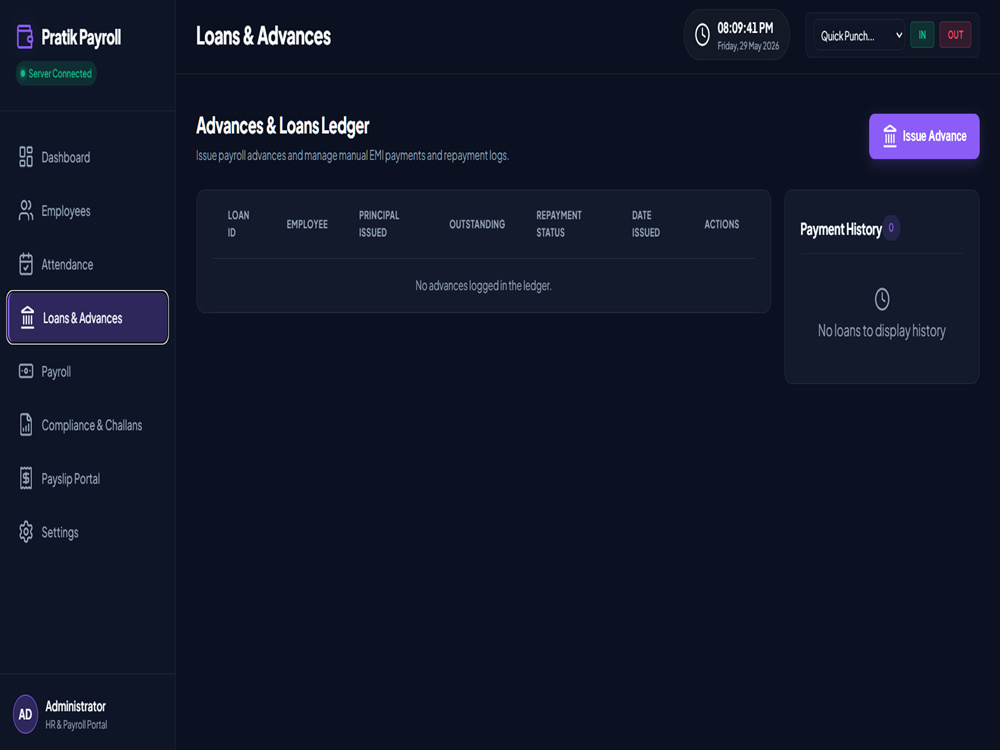Image resolution: width=1000 pixels, height=750 pixels.
Task: Click the Loans & Advances bank icon
Action: 27,318
